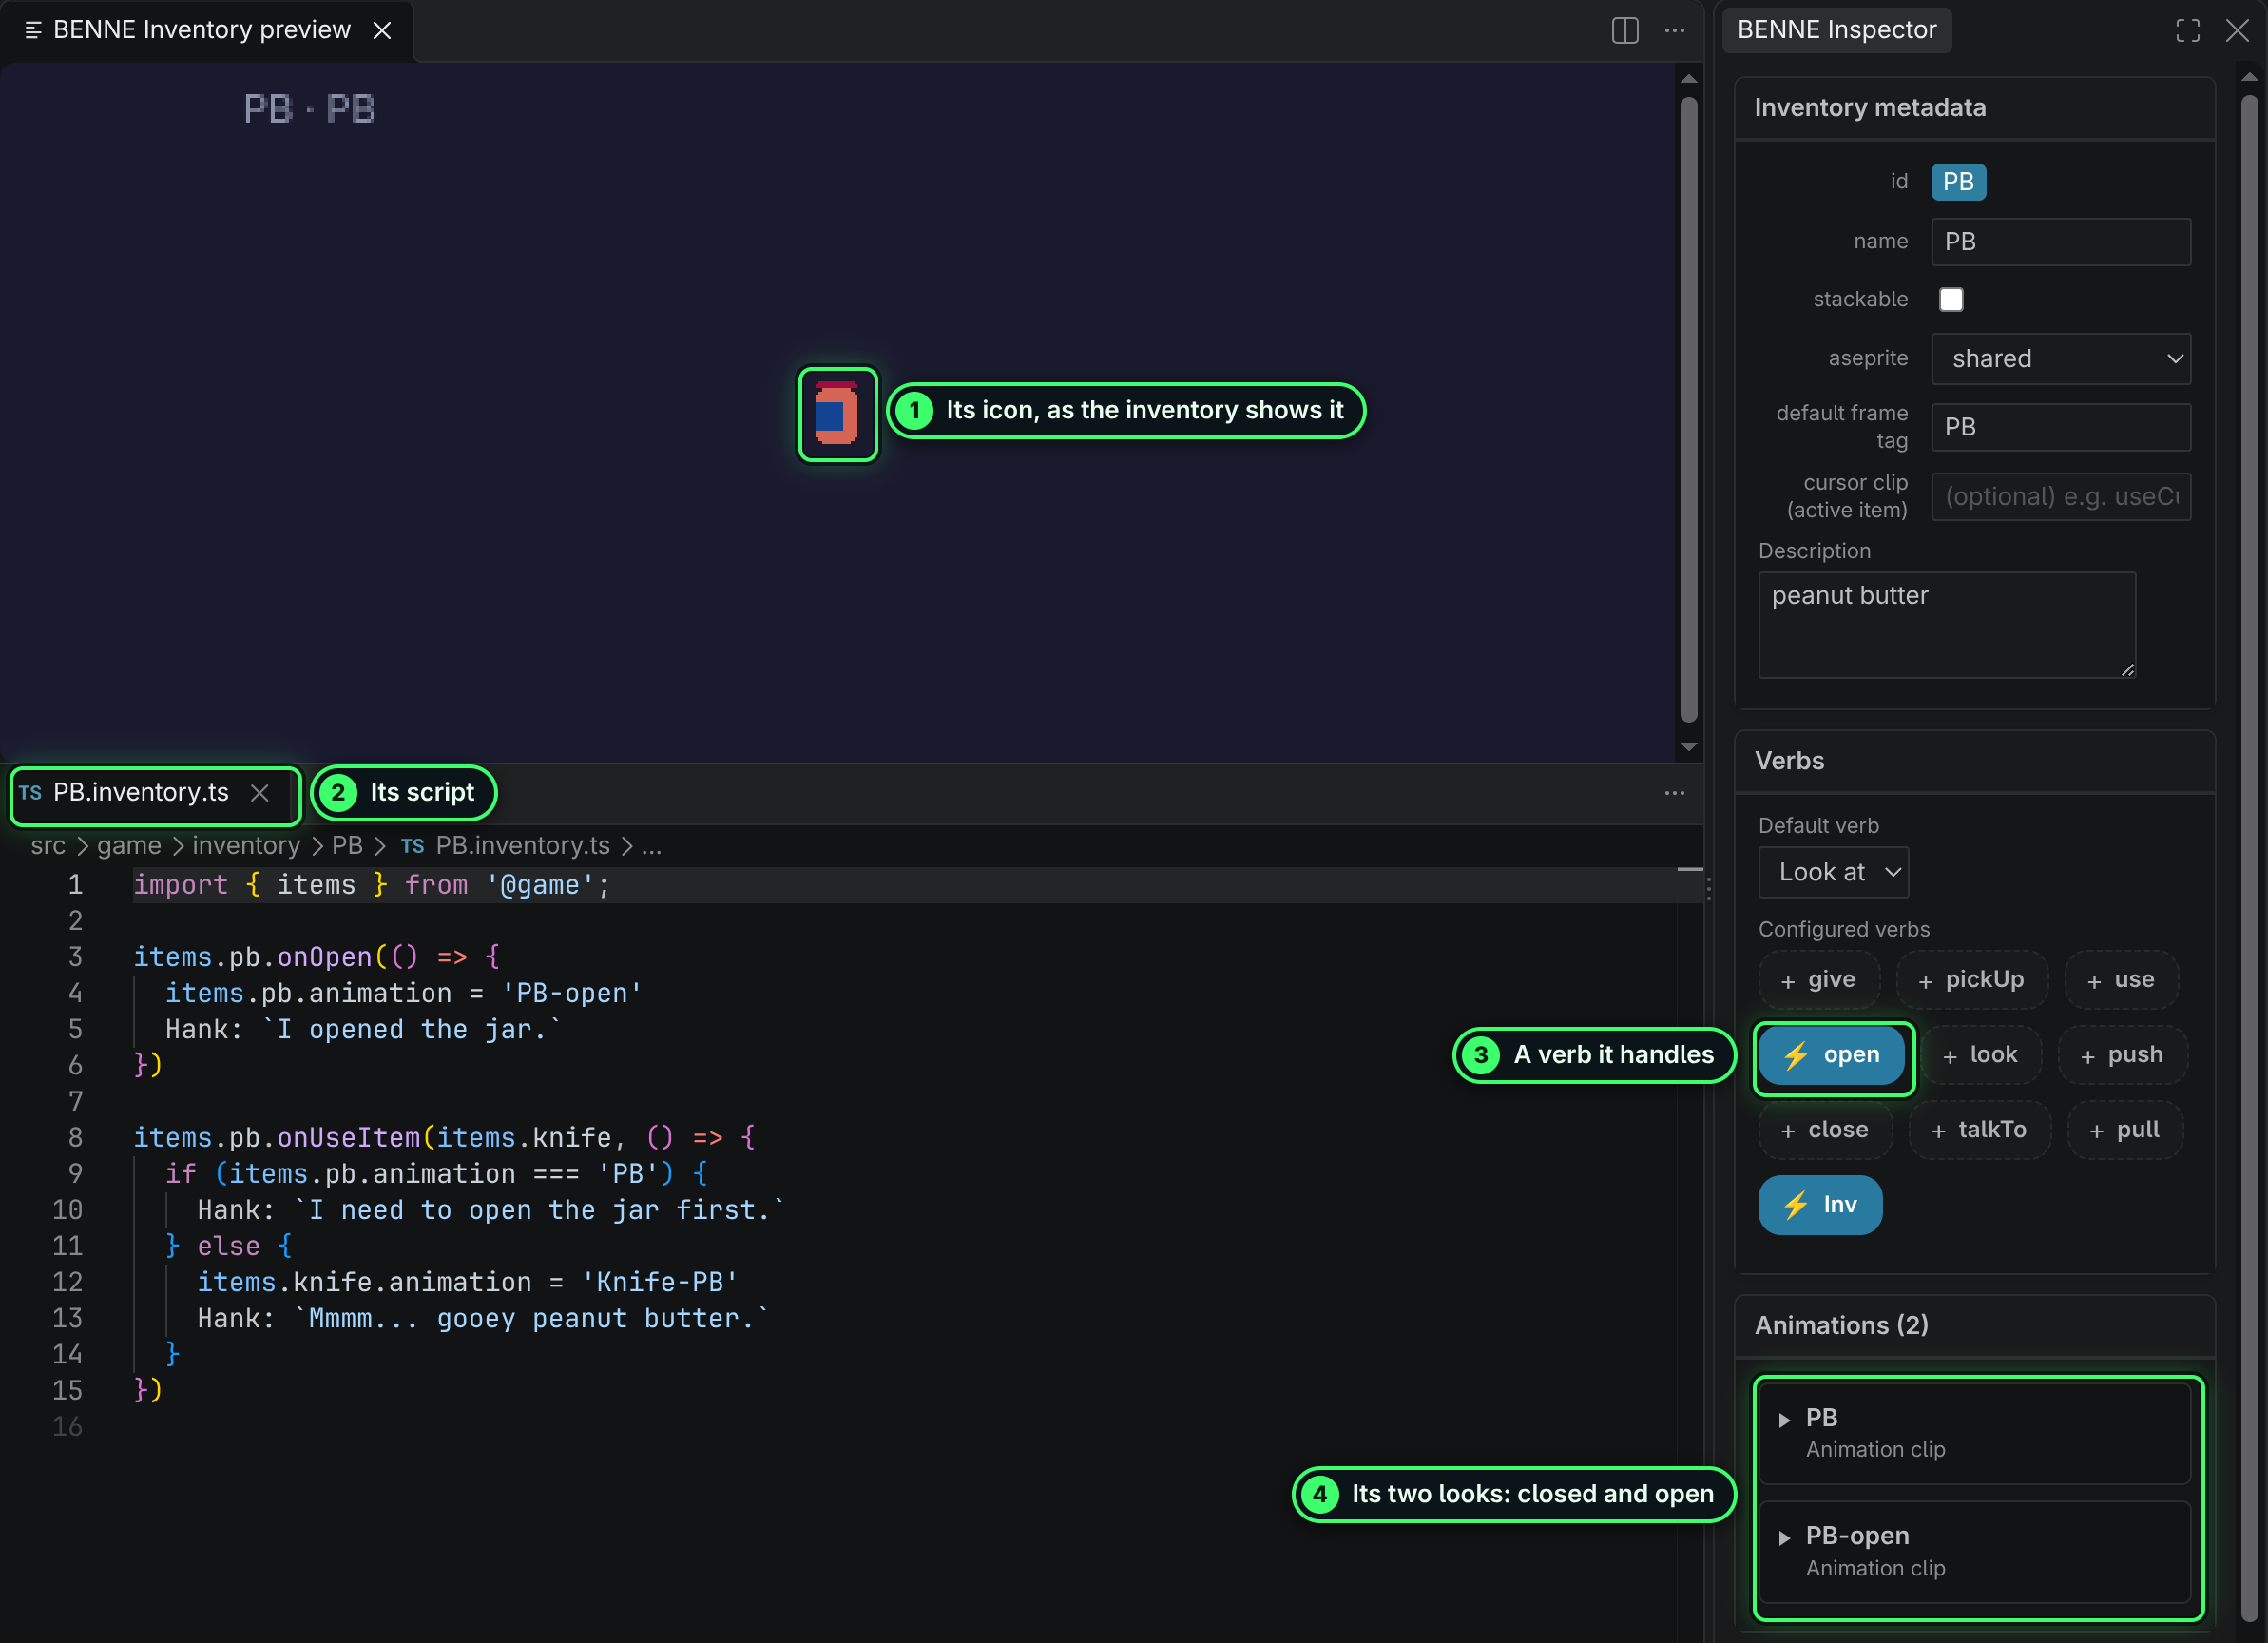Select the peanut butter jar icon in preview
This screenshot has width=2268, height=1643.
837,413
